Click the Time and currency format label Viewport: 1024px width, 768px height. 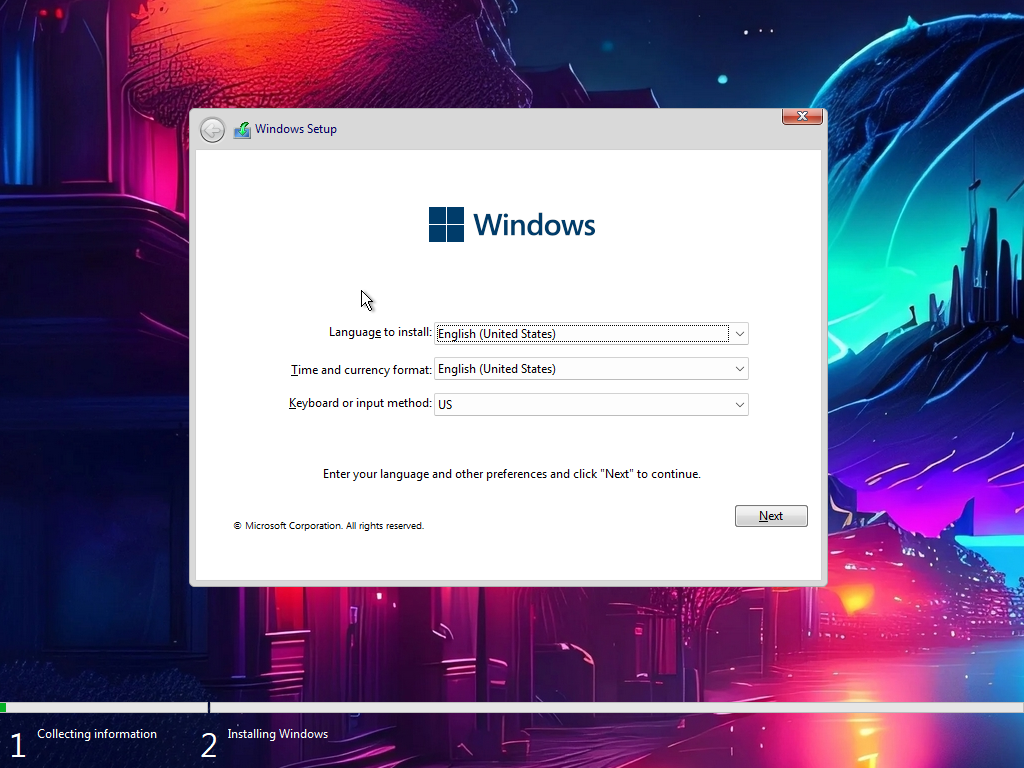pos(361,370)
